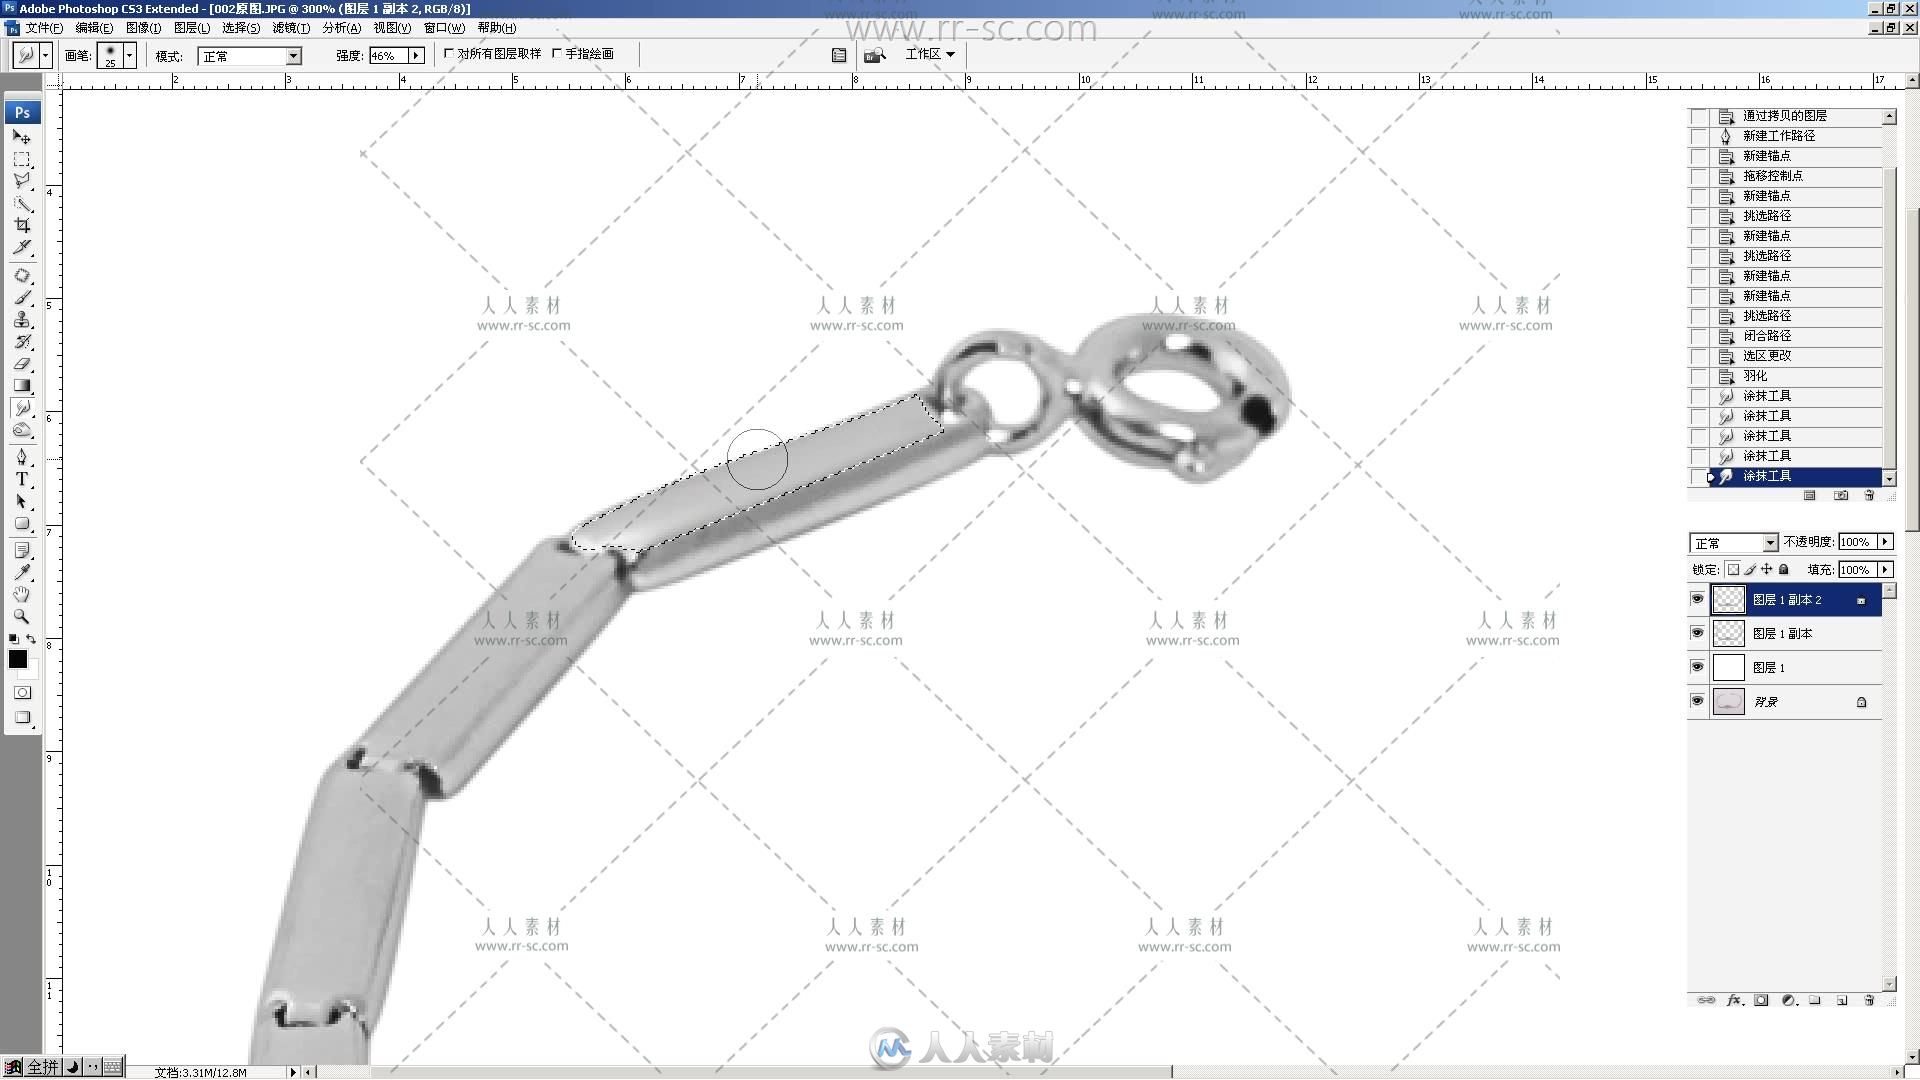Select the Zoom tool in toolbar

(x=22, y=621)
